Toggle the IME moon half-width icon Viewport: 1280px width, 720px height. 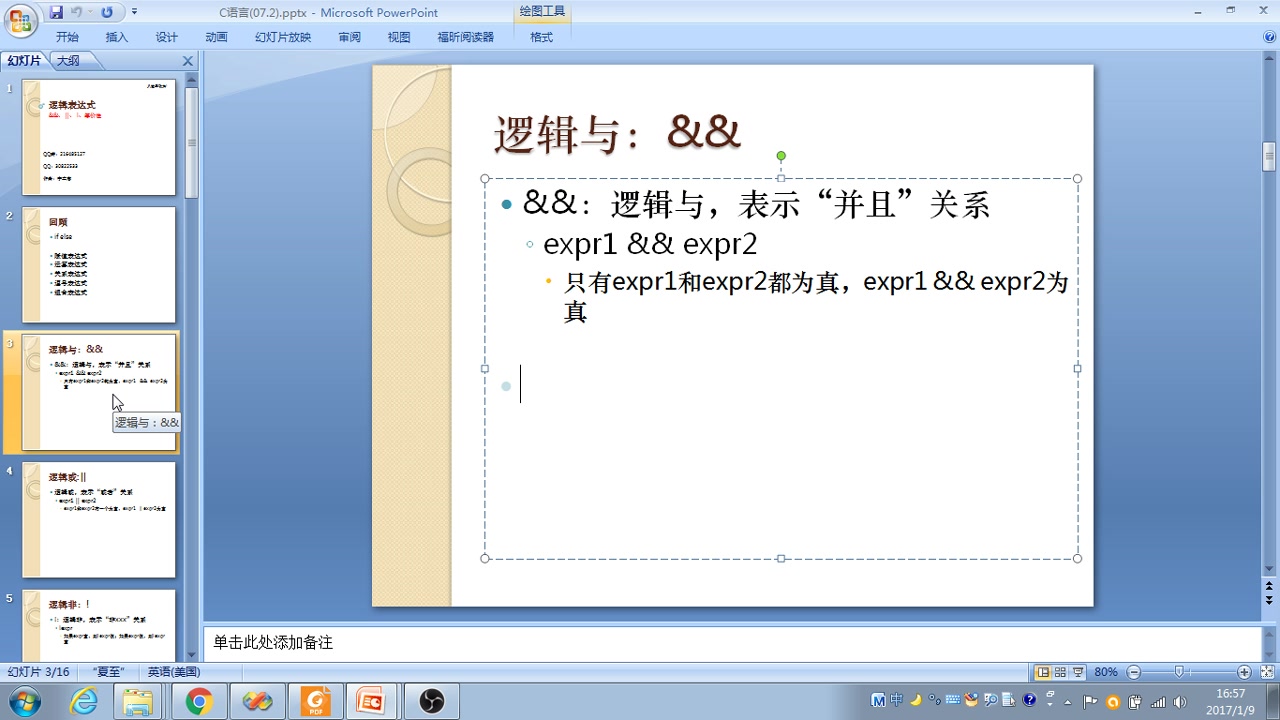[x=915, y=701]
